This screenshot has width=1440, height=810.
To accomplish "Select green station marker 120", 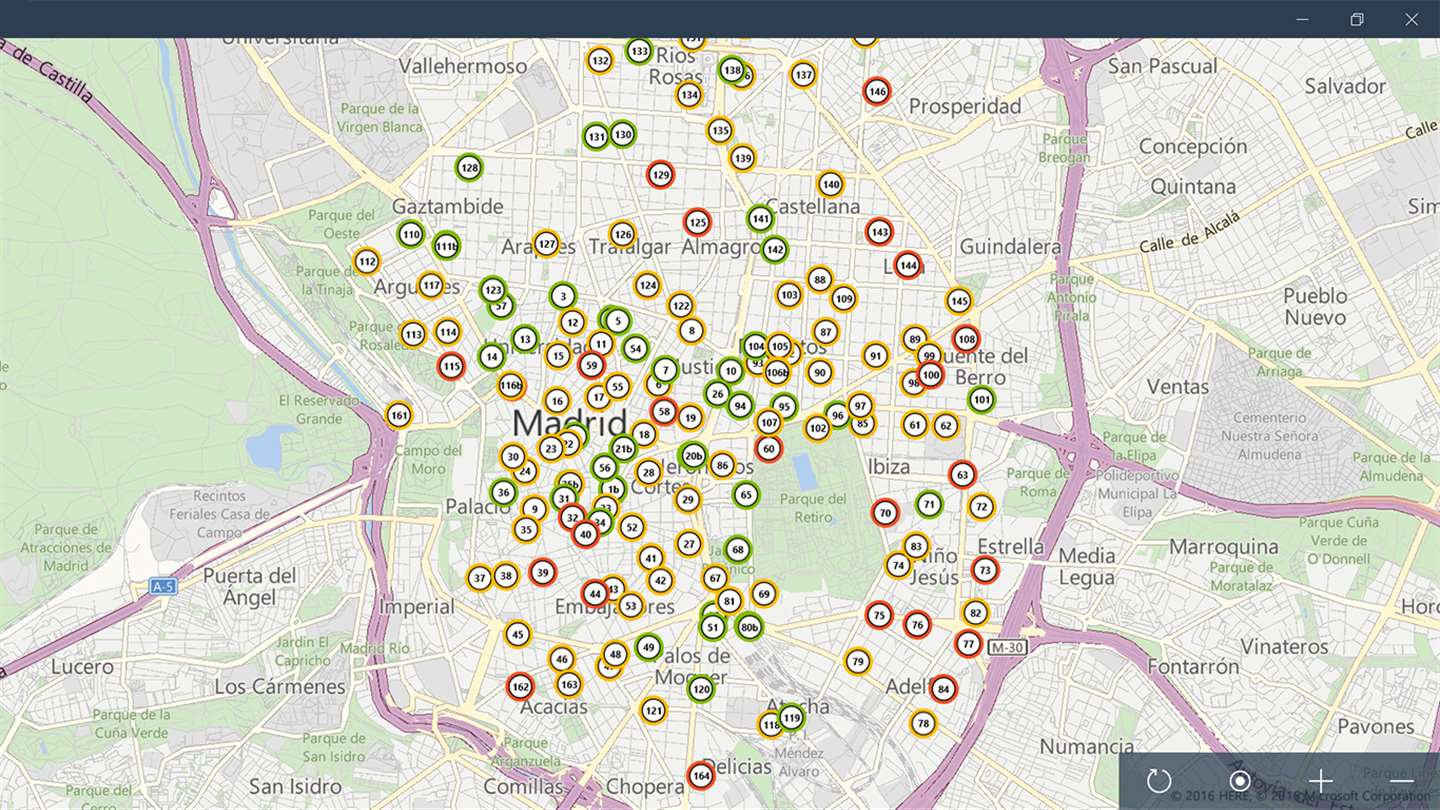I will click(x=701, y=688).
